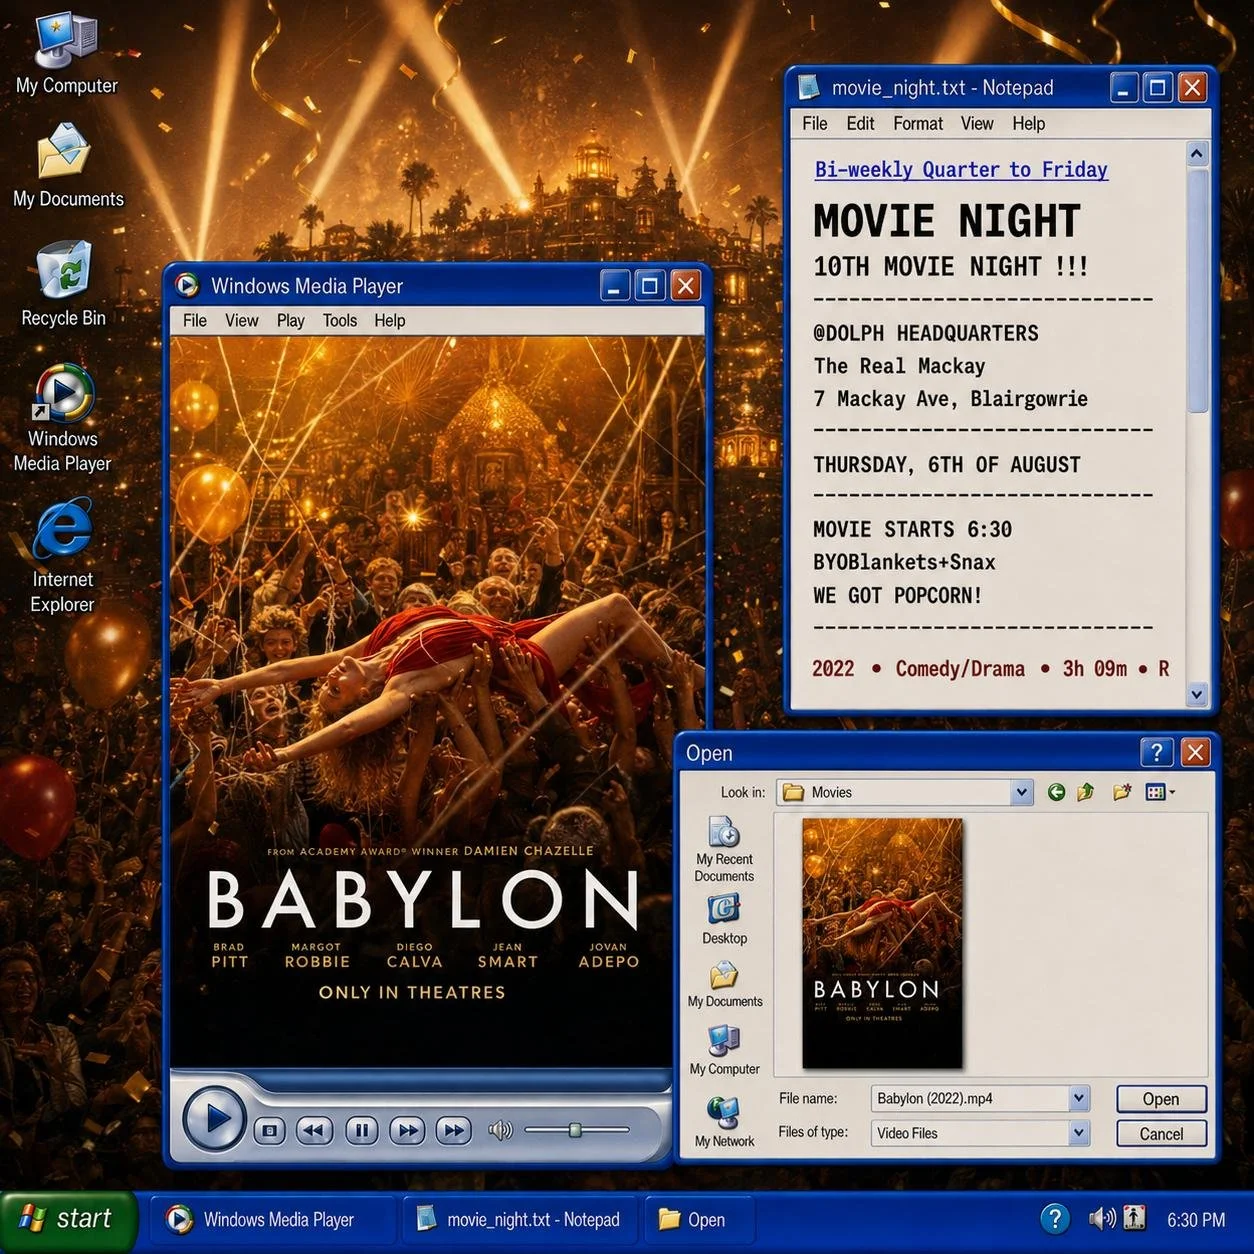Screen dimensions: 1254x1254
Task: Open Edit menu in Notepad
Action: pos(860,124)
